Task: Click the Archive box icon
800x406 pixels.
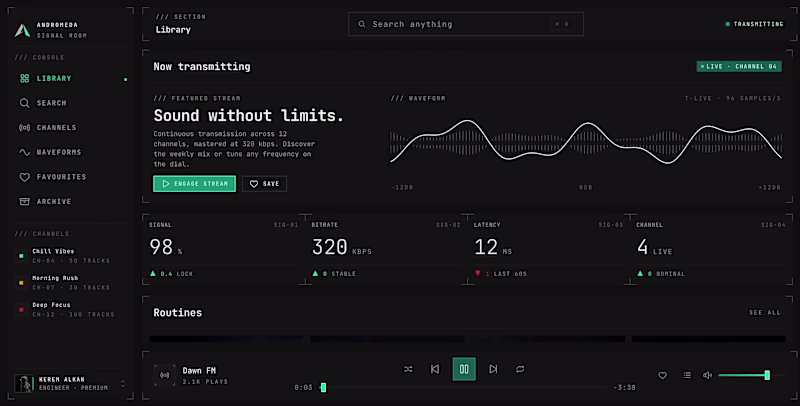Action: [x=24, y=201]
